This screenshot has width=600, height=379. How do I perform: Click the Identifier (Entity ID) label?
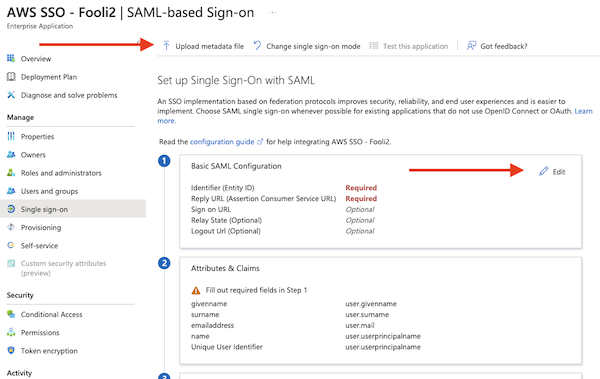point(222,188)
